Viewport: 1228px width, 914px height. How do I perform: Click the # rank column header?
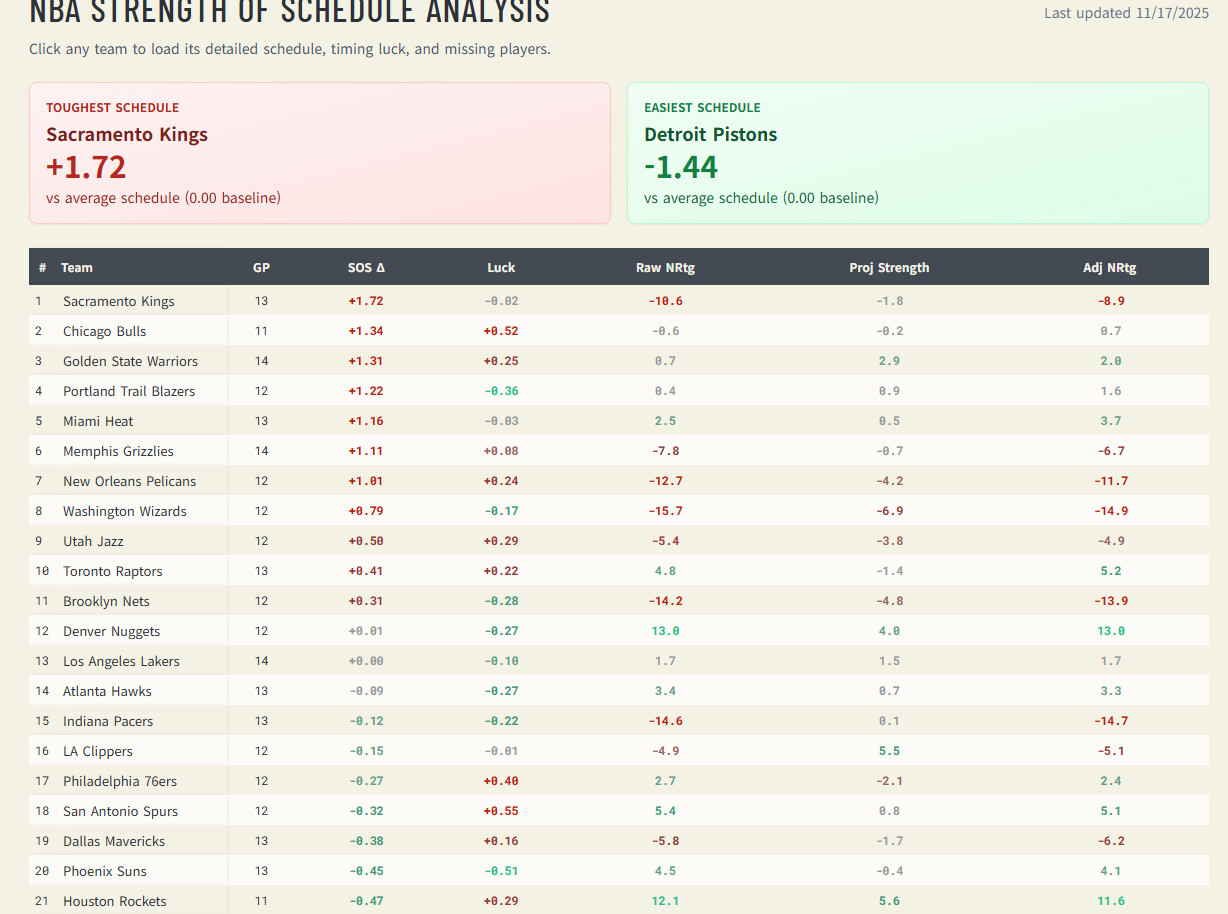pos(43,267)
